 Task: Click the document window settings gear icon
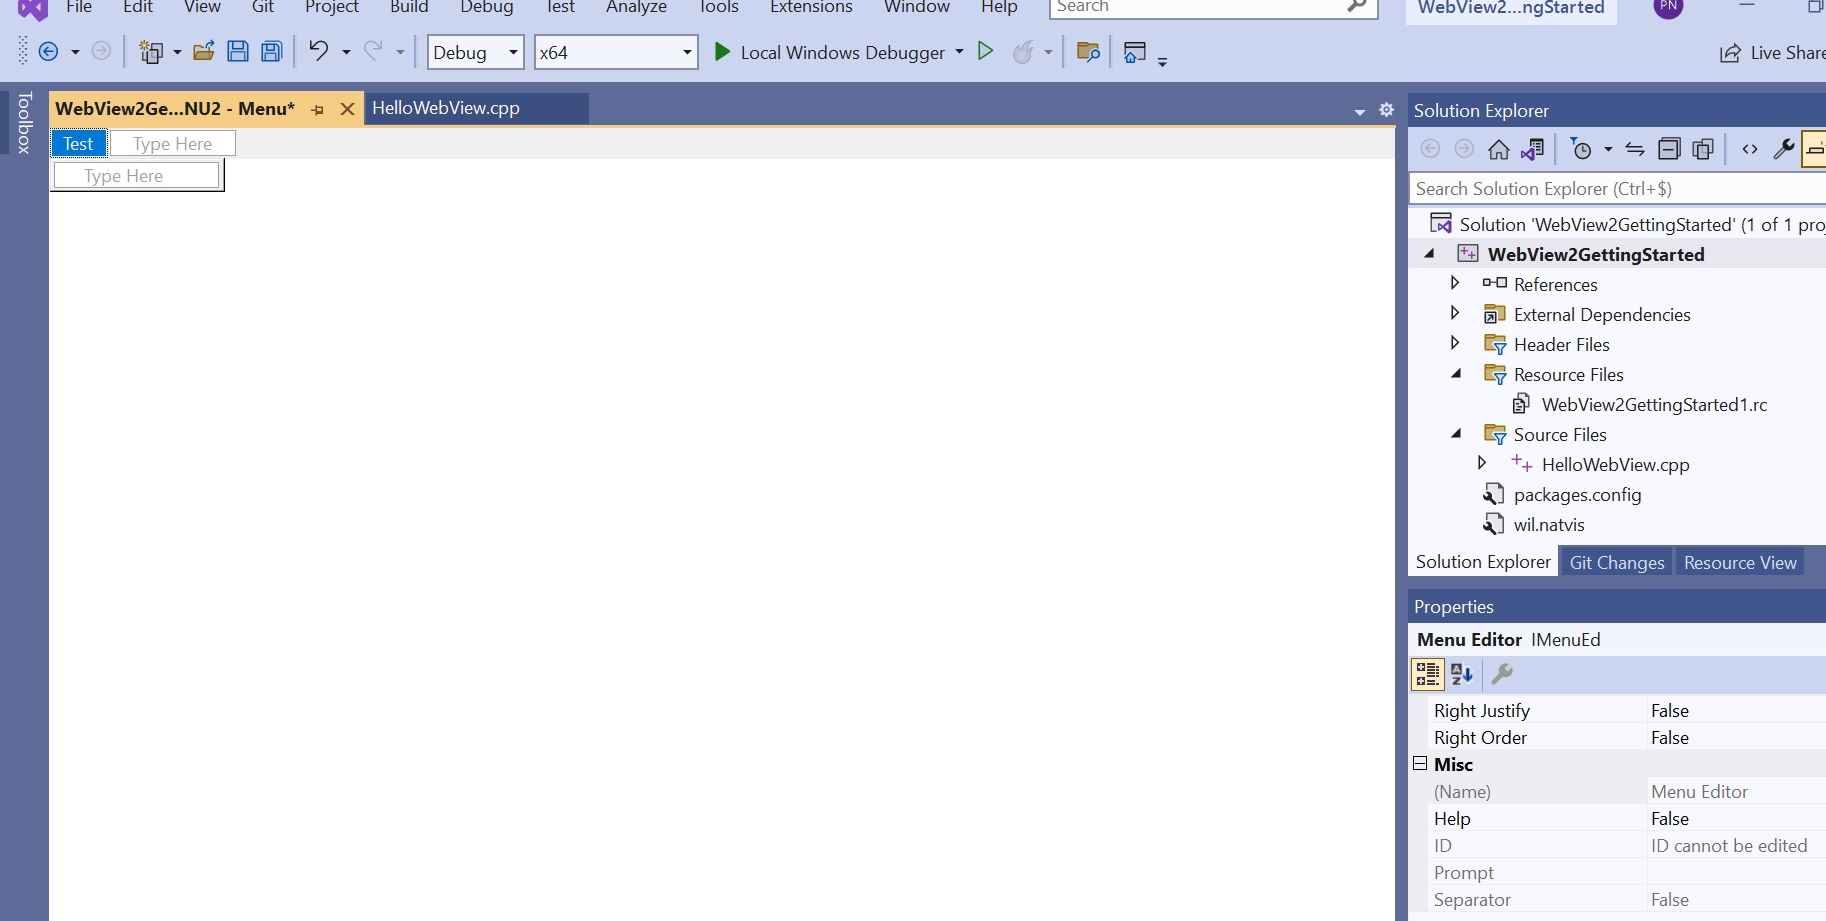[1386, 110]
